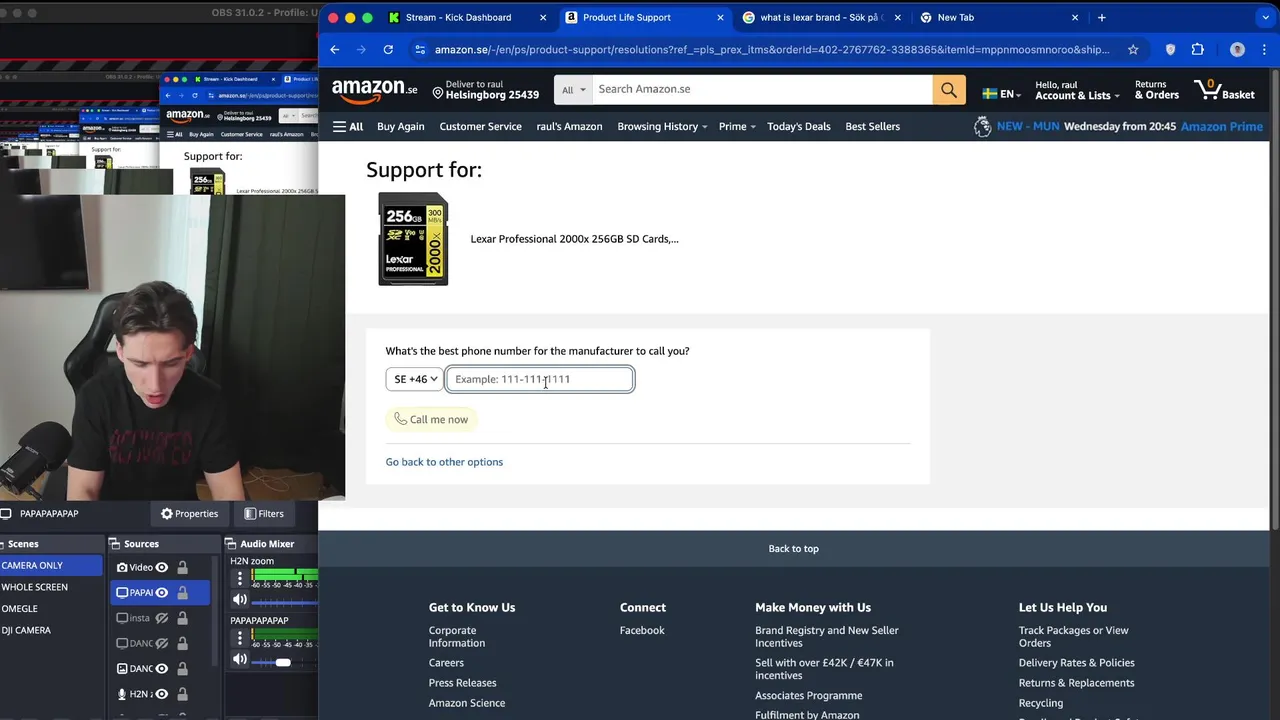Click Back to top bar
Viewport: 1280px width, 720px height.
tap(794, 548)
